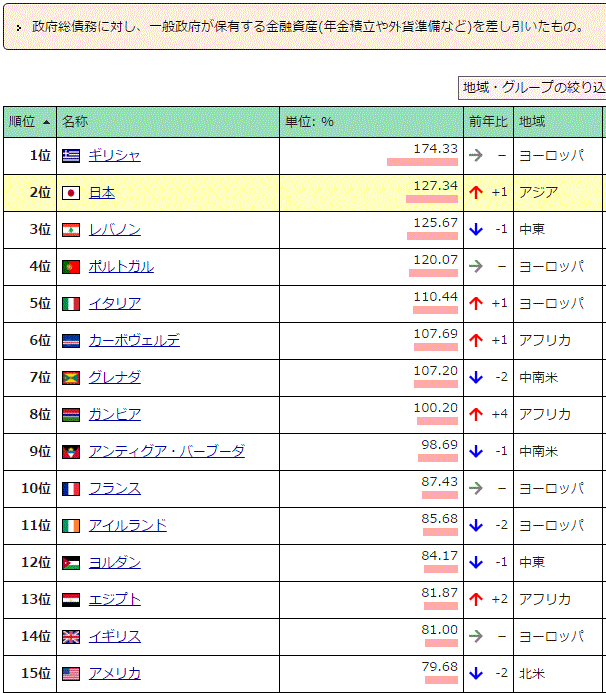606x693 pixels.
Task: Click gray right arrow in ギリシャ row
Action: tap(476, 155)
